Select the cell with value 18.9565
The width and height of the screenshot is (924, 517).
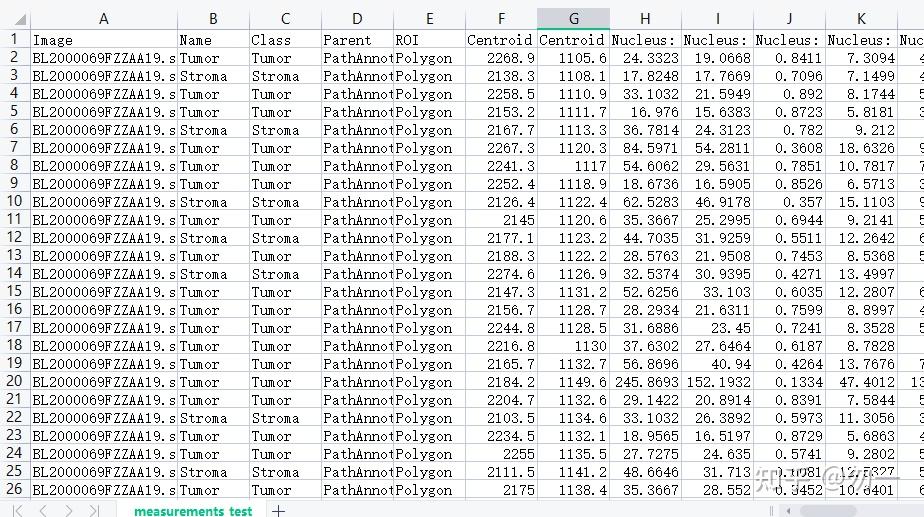click(645, 436)
